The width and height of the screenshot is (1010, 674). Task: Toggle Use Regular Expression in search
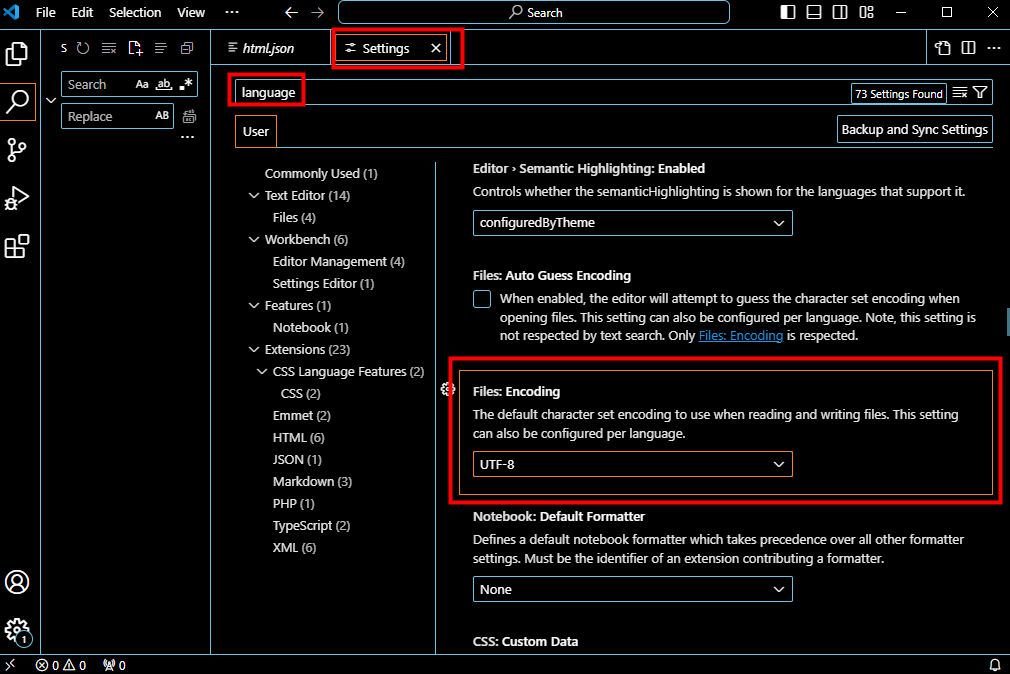coord(185,84)
